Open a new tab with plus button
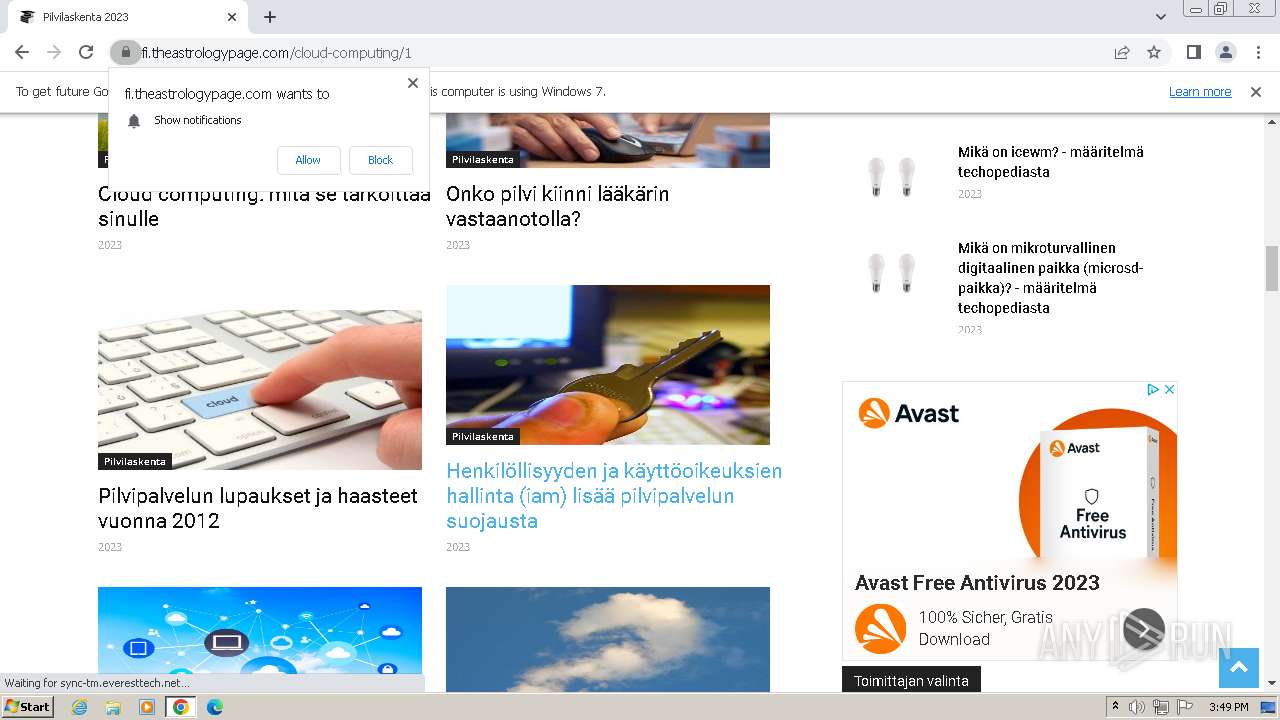Screen dimensions: 1280x720 (270, 17)
